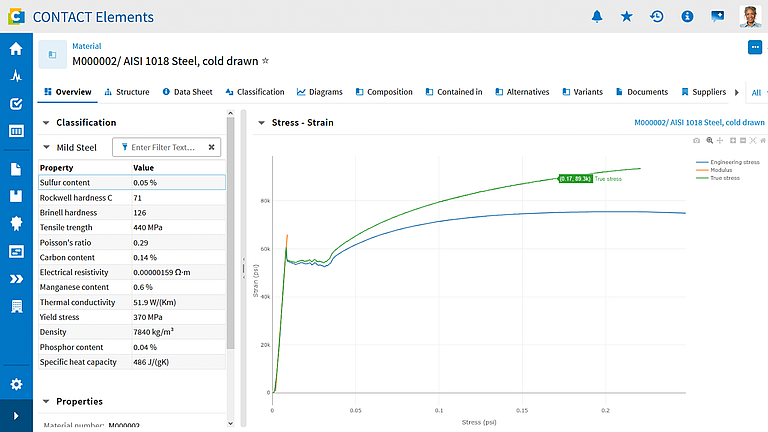Toggle True stress legend entry
The image size is (768, 432).
click(x=718, y=178)
